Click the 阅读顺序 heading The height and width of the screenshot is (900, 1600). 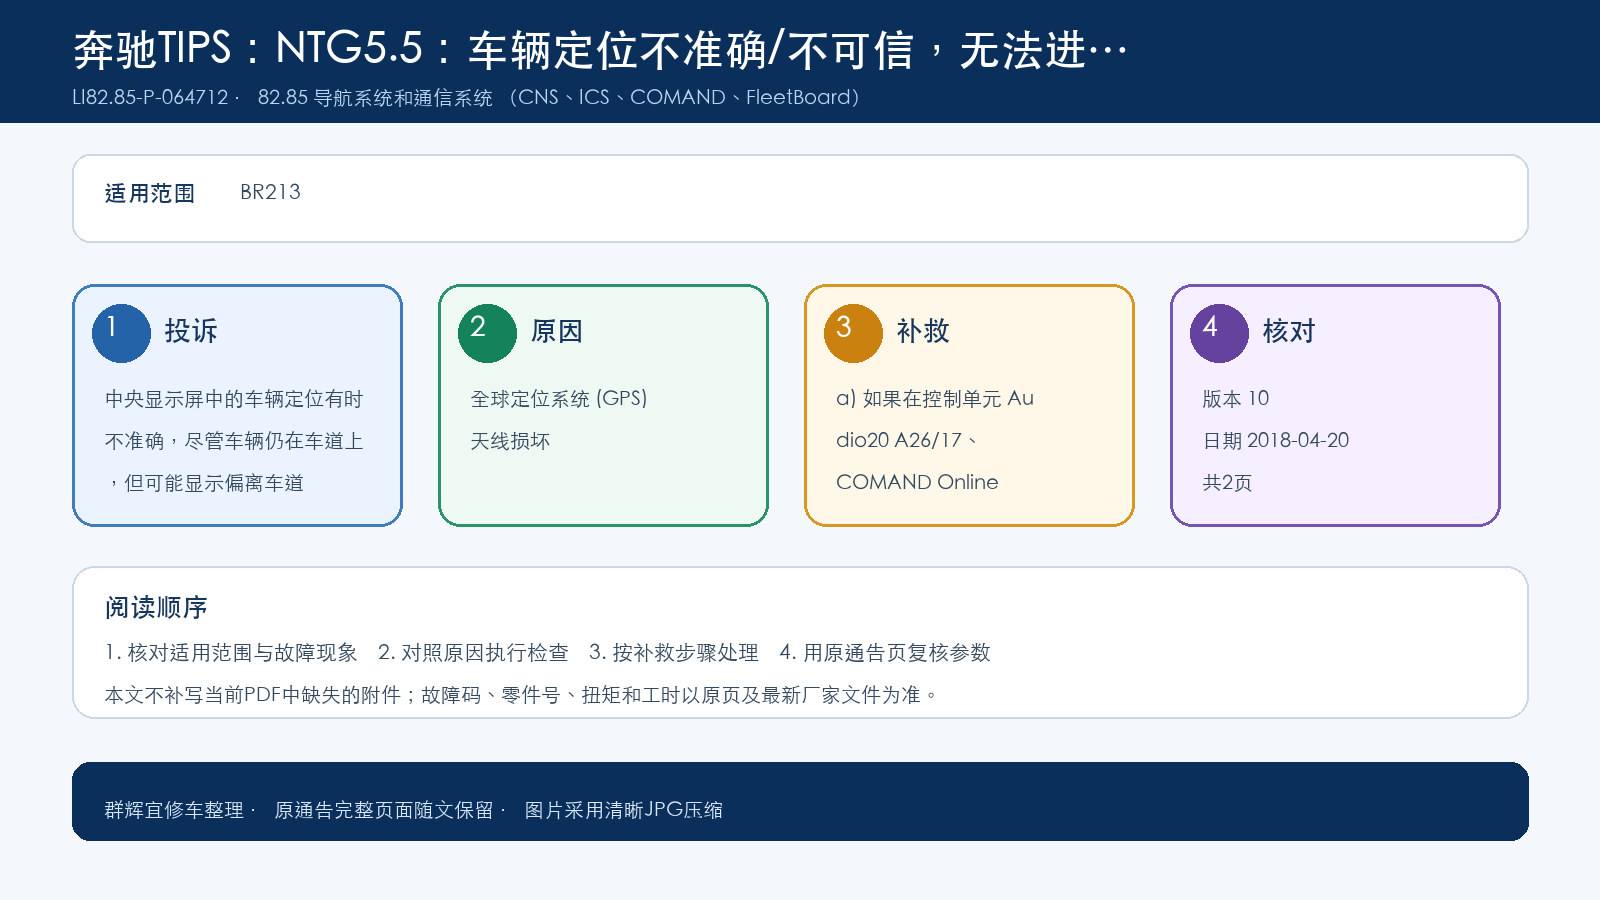click(156, 607)
